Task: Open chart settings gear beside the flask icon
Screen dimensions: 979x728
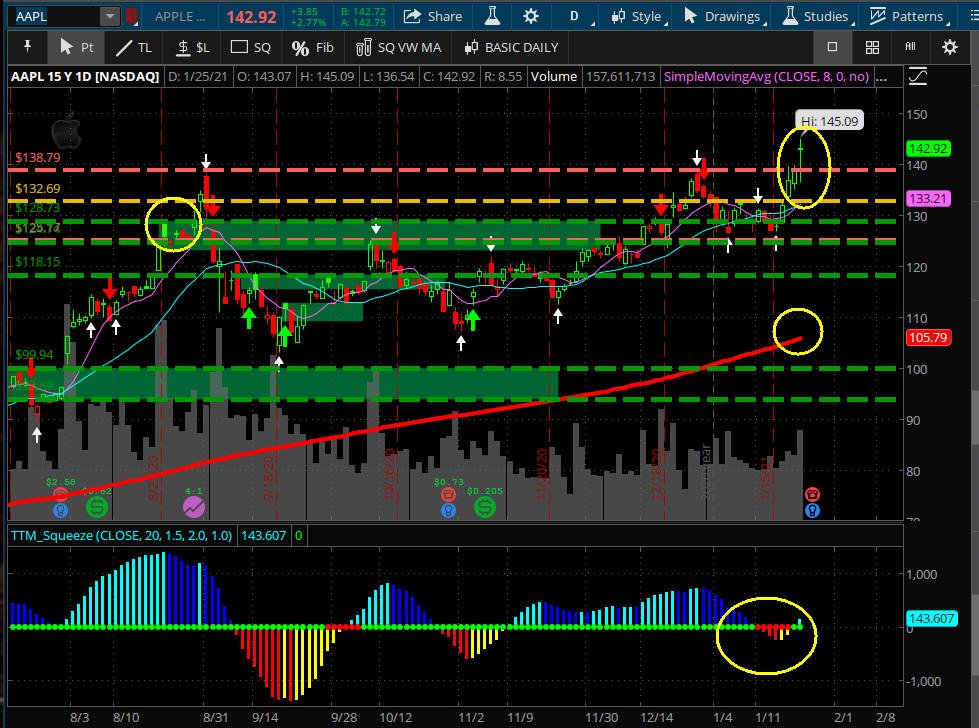Action: pyautogui.click(x=531, y=16)
